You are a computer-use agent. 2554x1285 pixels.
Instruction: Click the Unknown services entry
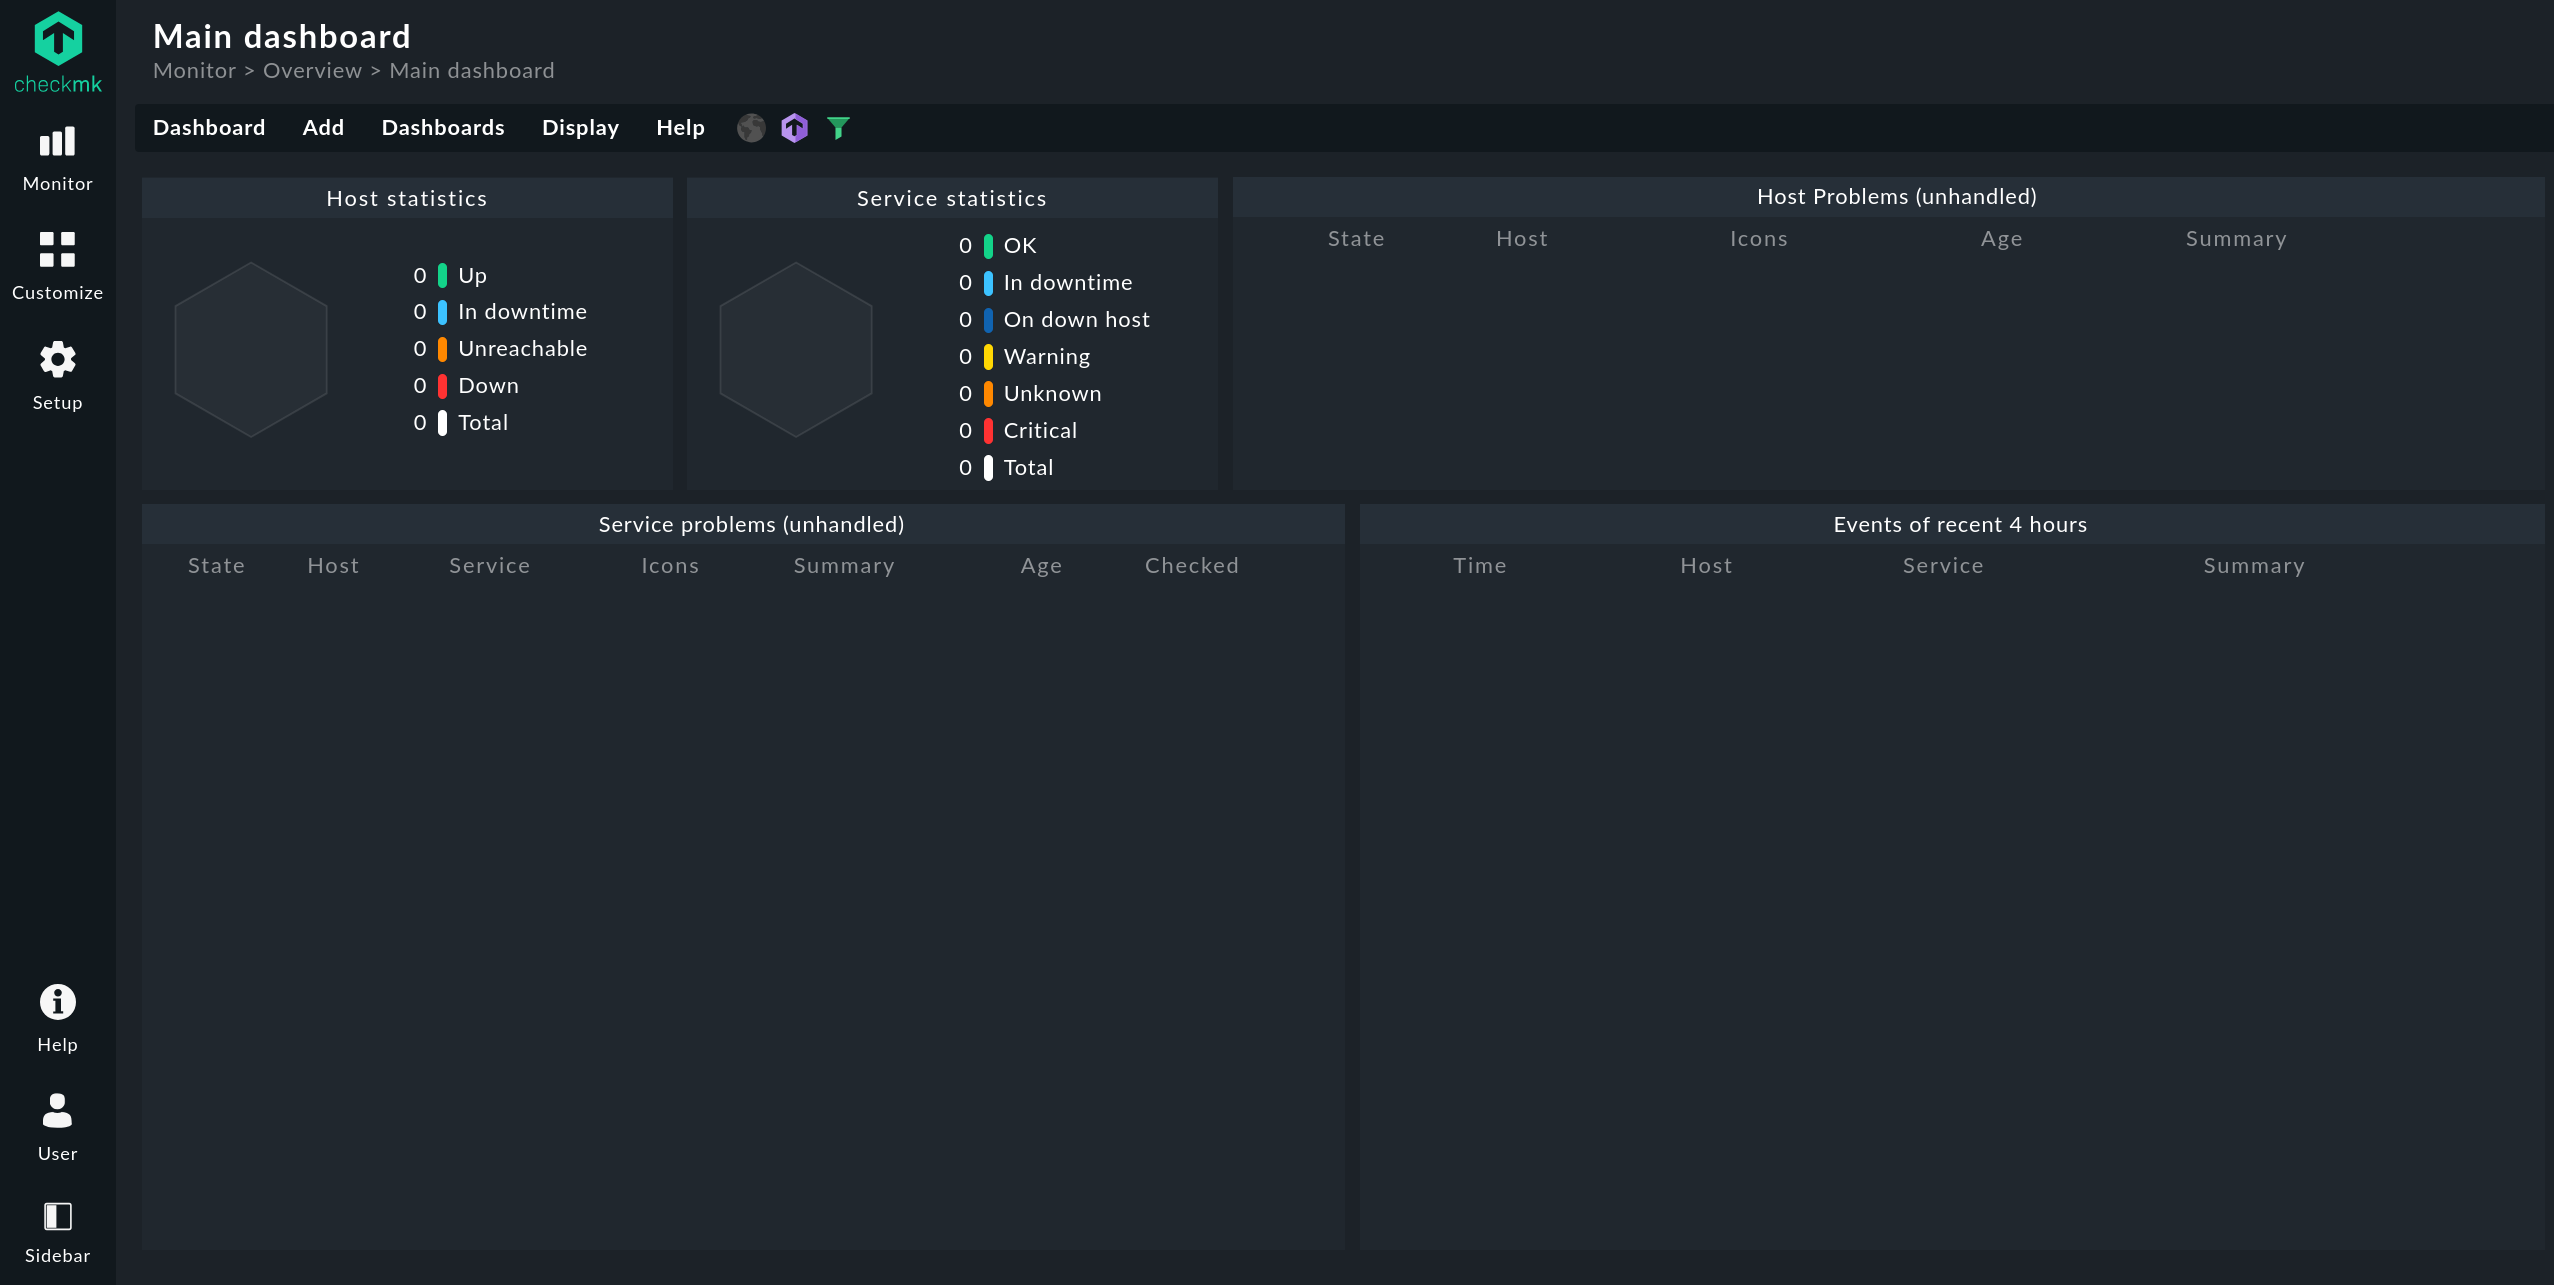[x=1052, y=394]
